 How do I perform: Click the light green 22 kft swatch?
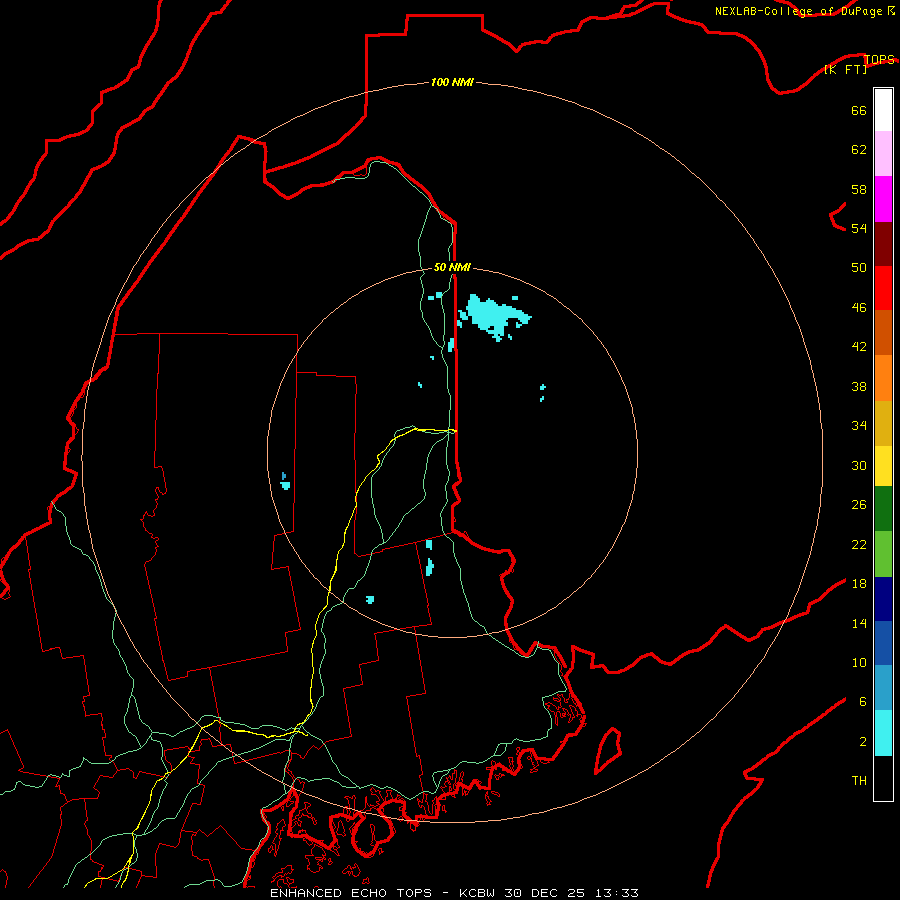(883, 554)
